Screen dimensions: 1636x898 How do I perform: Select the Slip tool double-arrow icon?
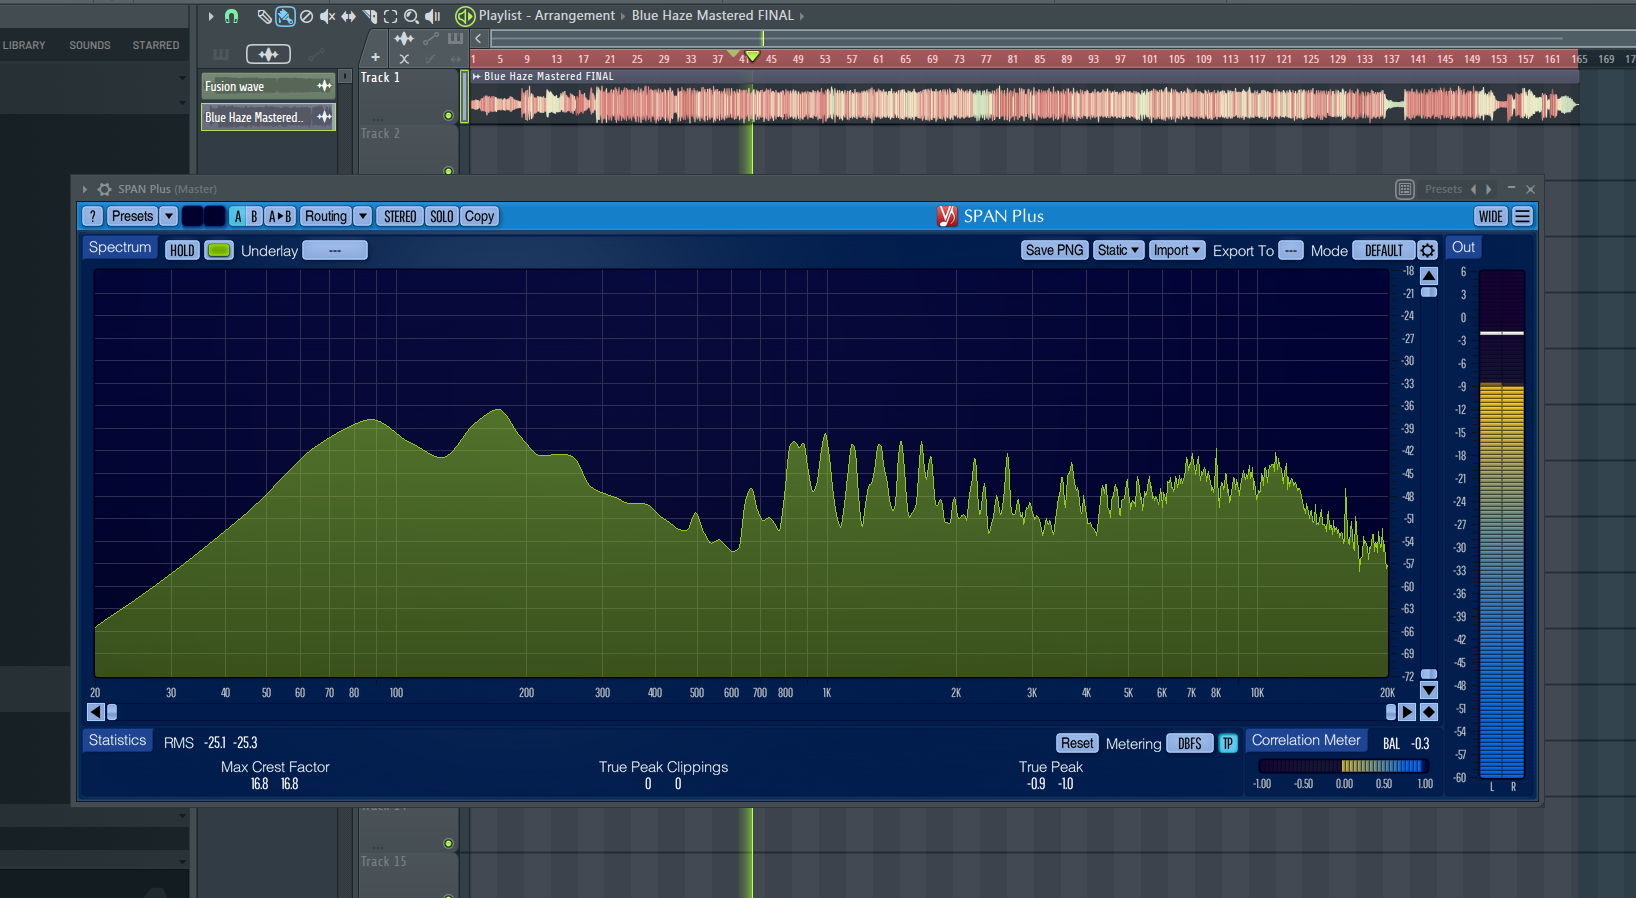[x=348, y=16]
